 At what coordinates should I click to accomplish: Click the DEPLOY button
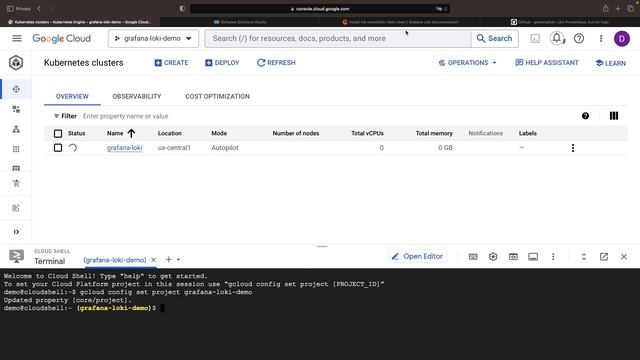click(222, 62)
